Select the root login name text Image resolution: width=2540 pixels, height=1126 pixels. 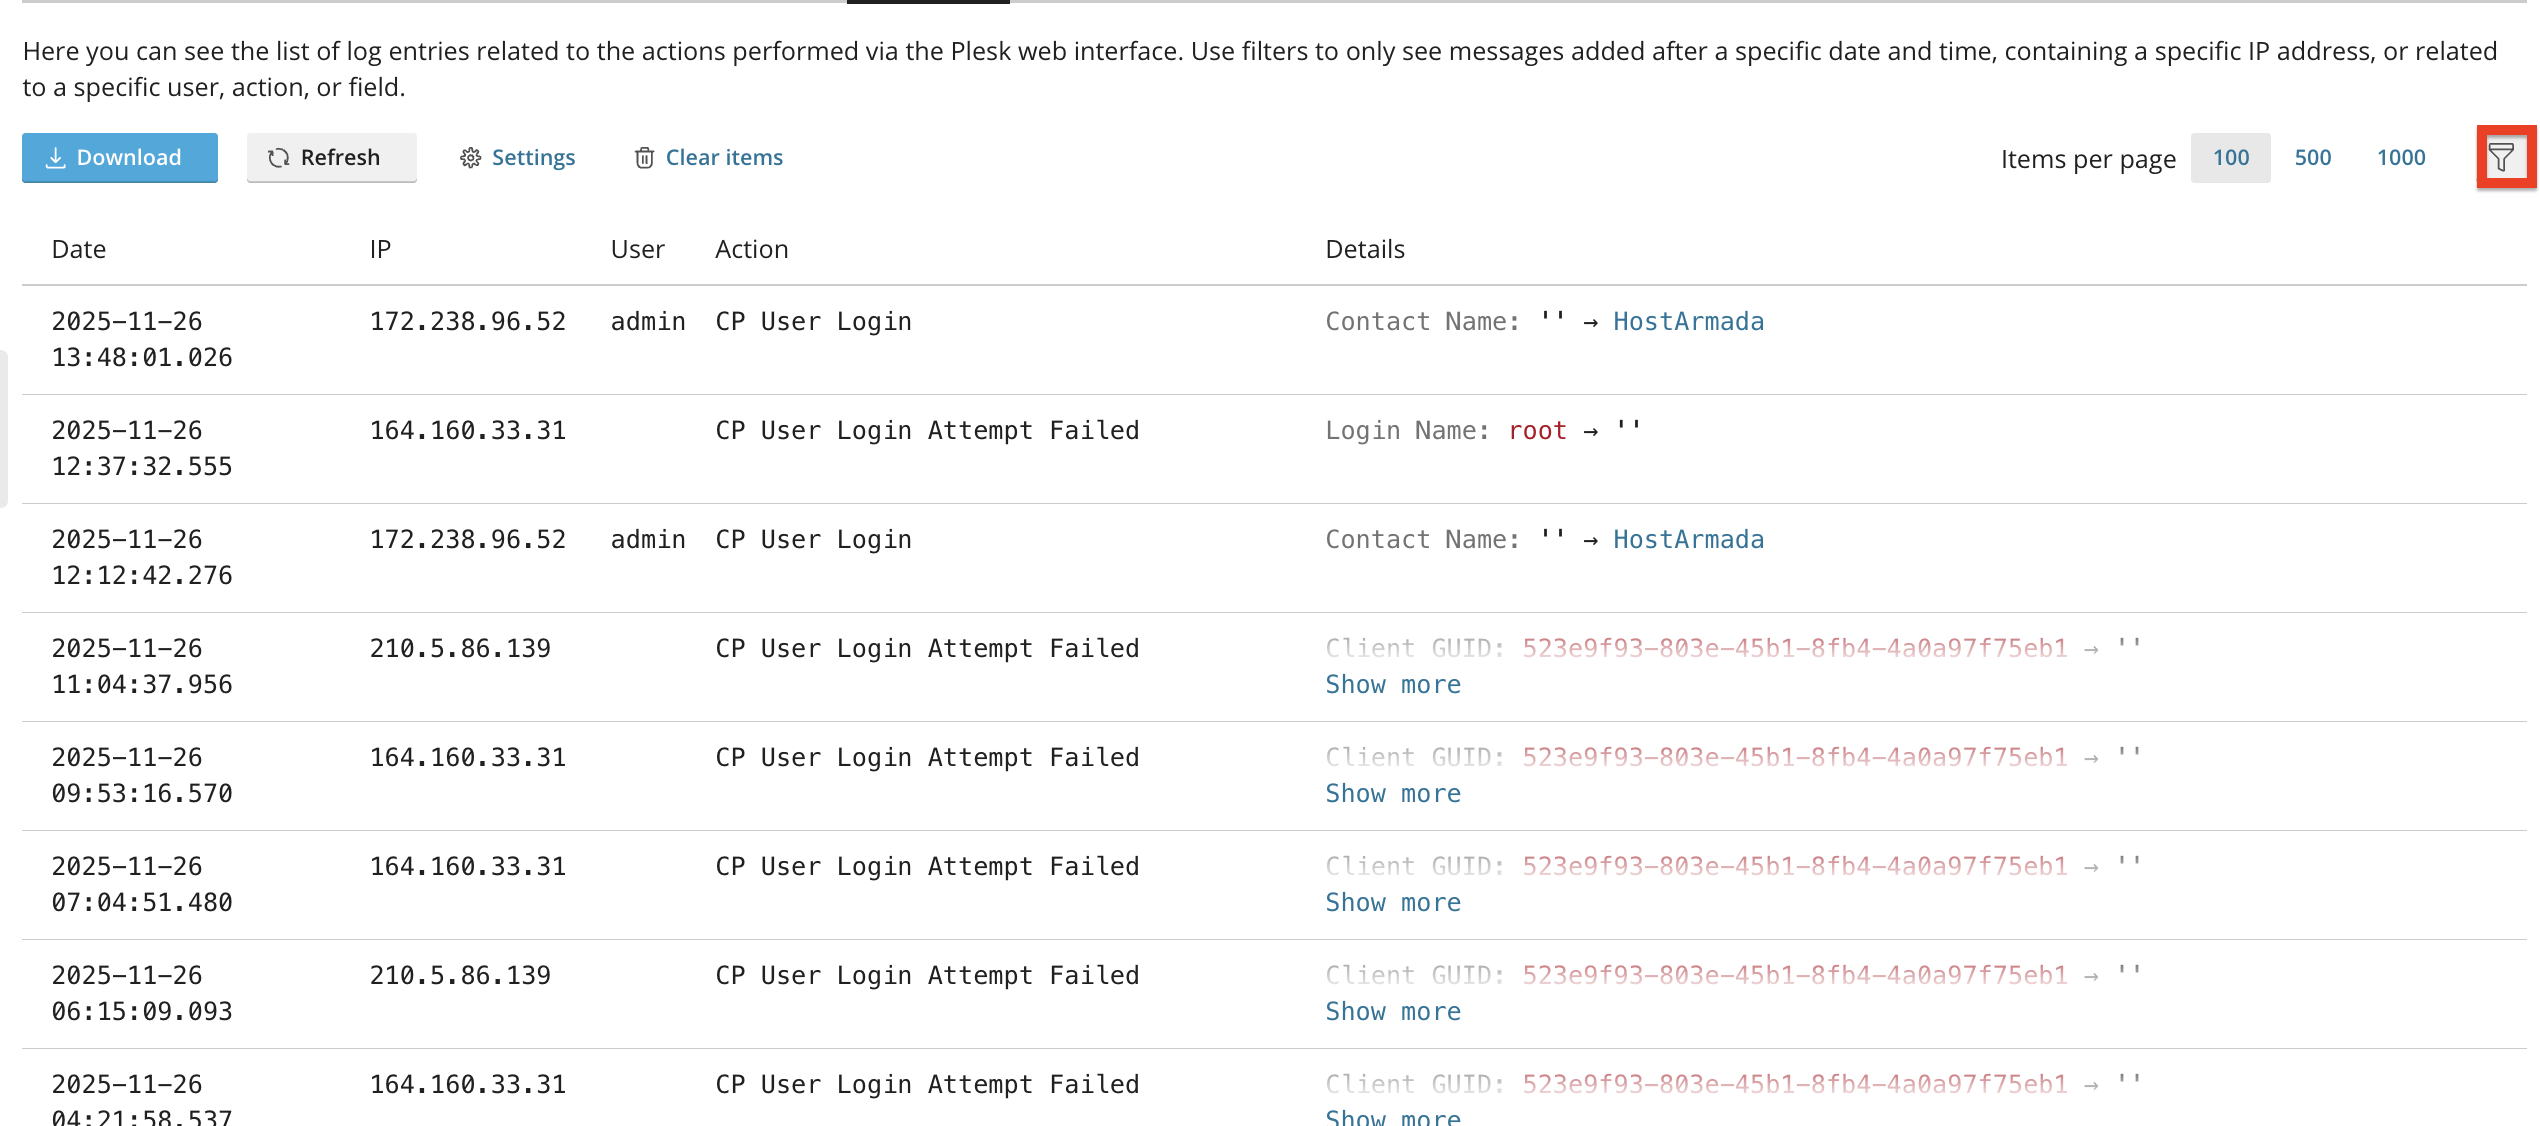[x=1537, y=430]
